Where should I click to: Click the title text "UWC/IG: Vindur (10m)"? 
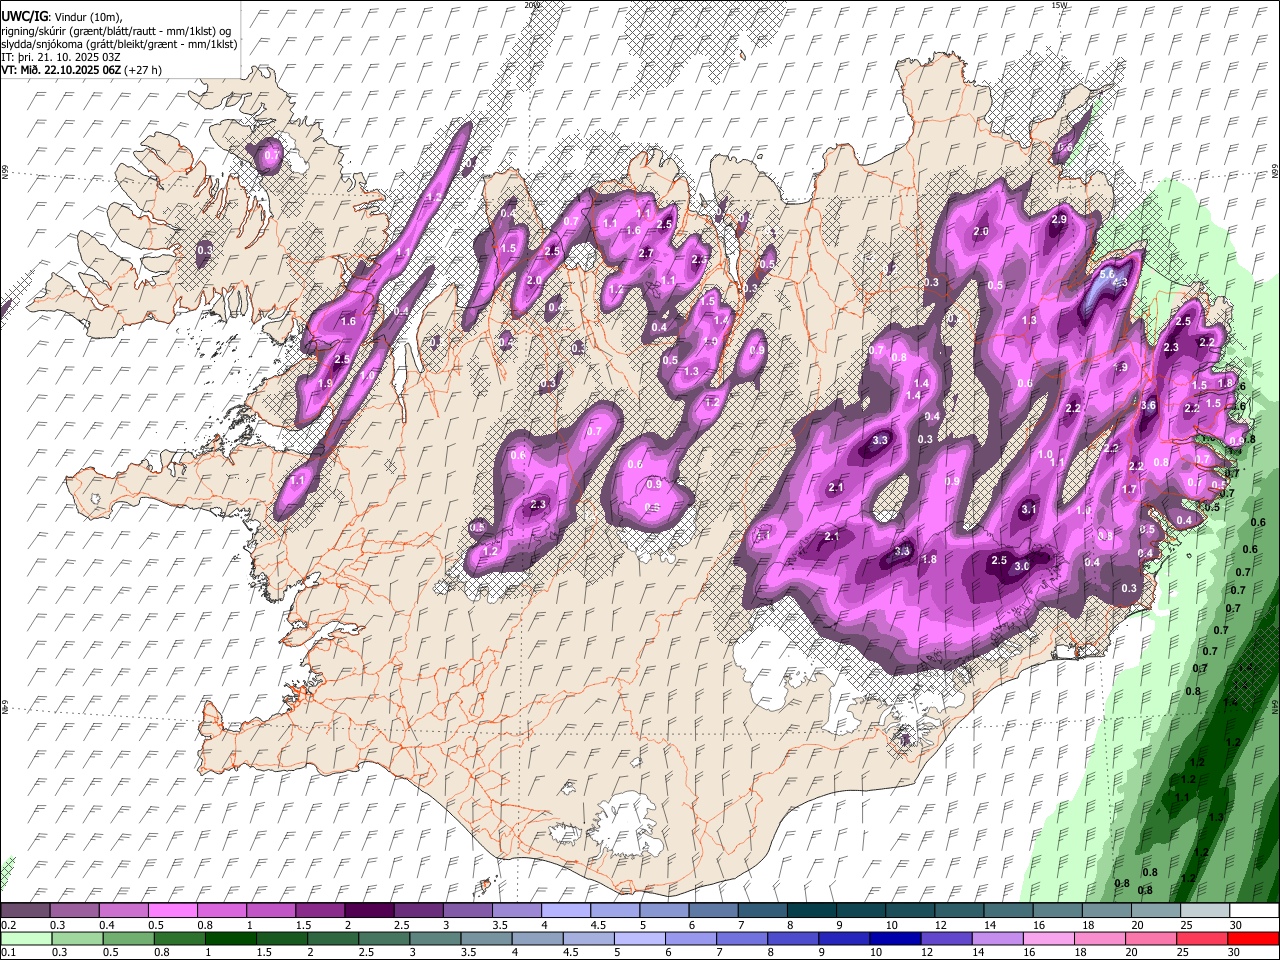click(x=62, y=17)
